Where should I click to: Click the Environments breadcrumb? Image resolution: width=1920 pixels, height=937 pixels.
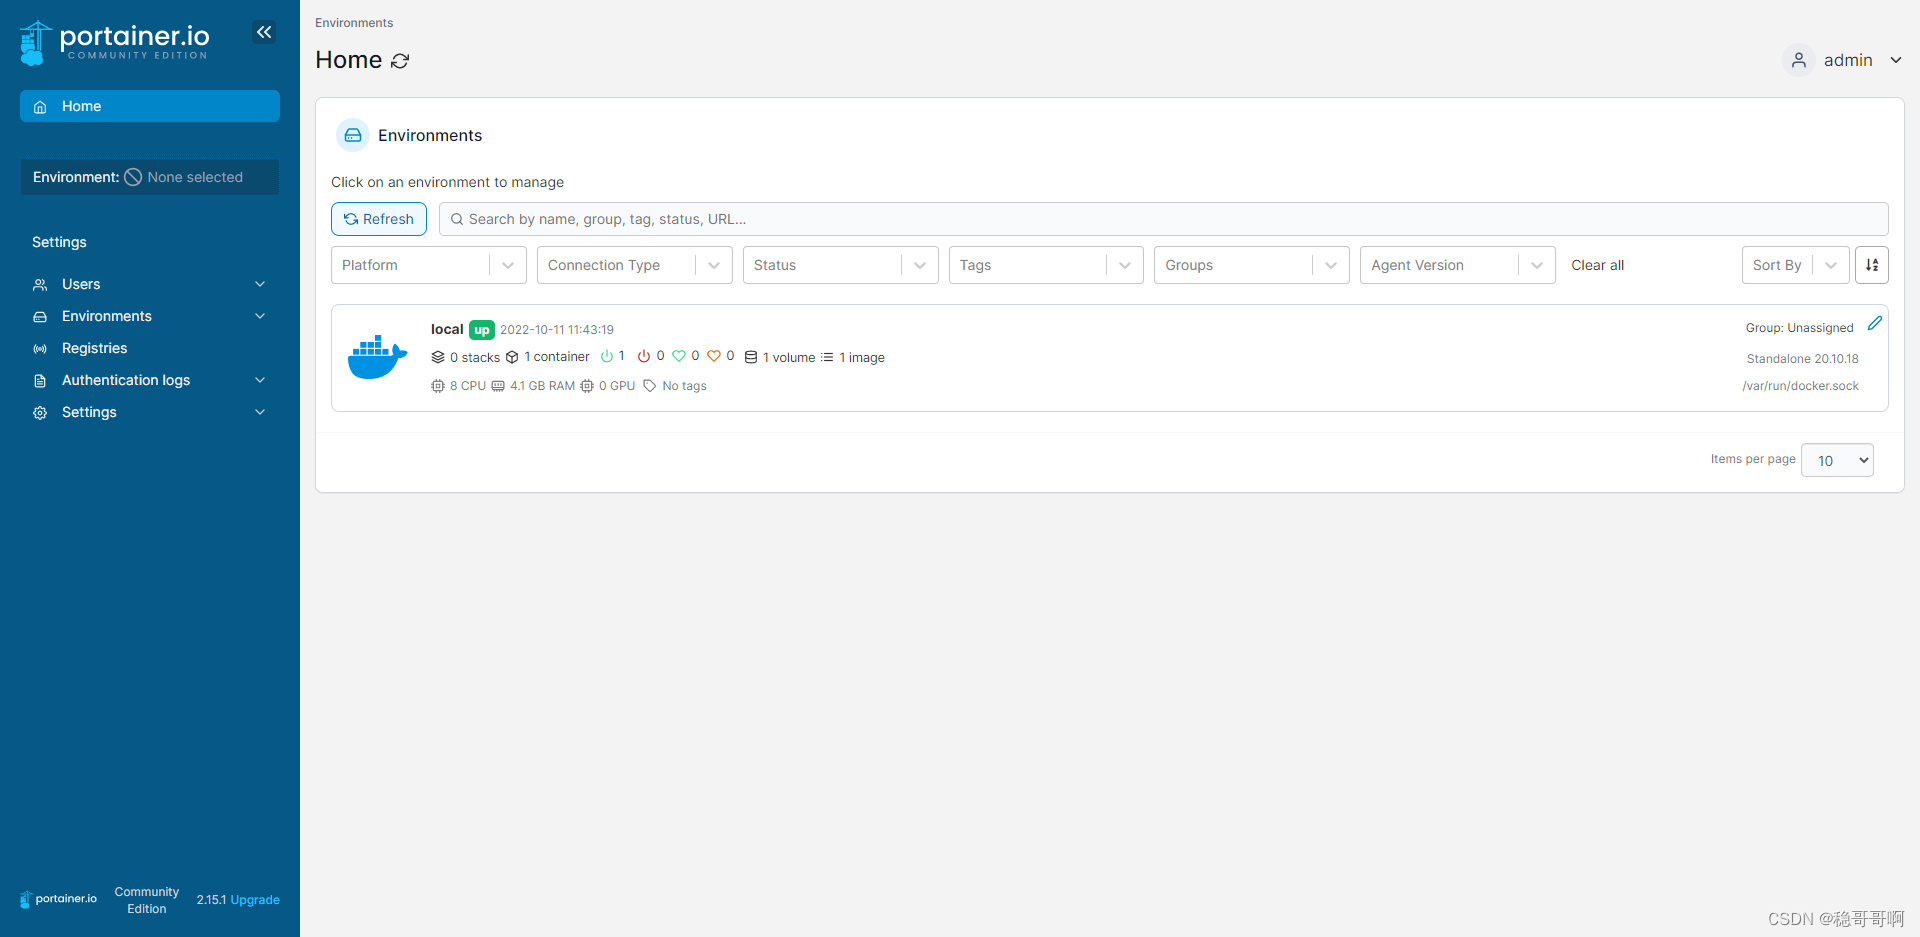click(x=353, y=22)
